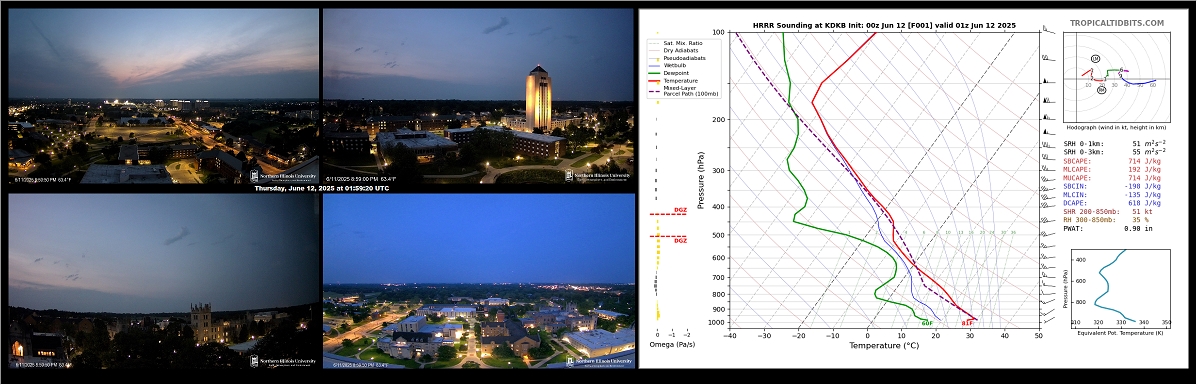The width and height of the screenshot is (1197, 385).
Task: Click the Northern Illinois University logo on the tower webcam
Action: click(598, 176)
